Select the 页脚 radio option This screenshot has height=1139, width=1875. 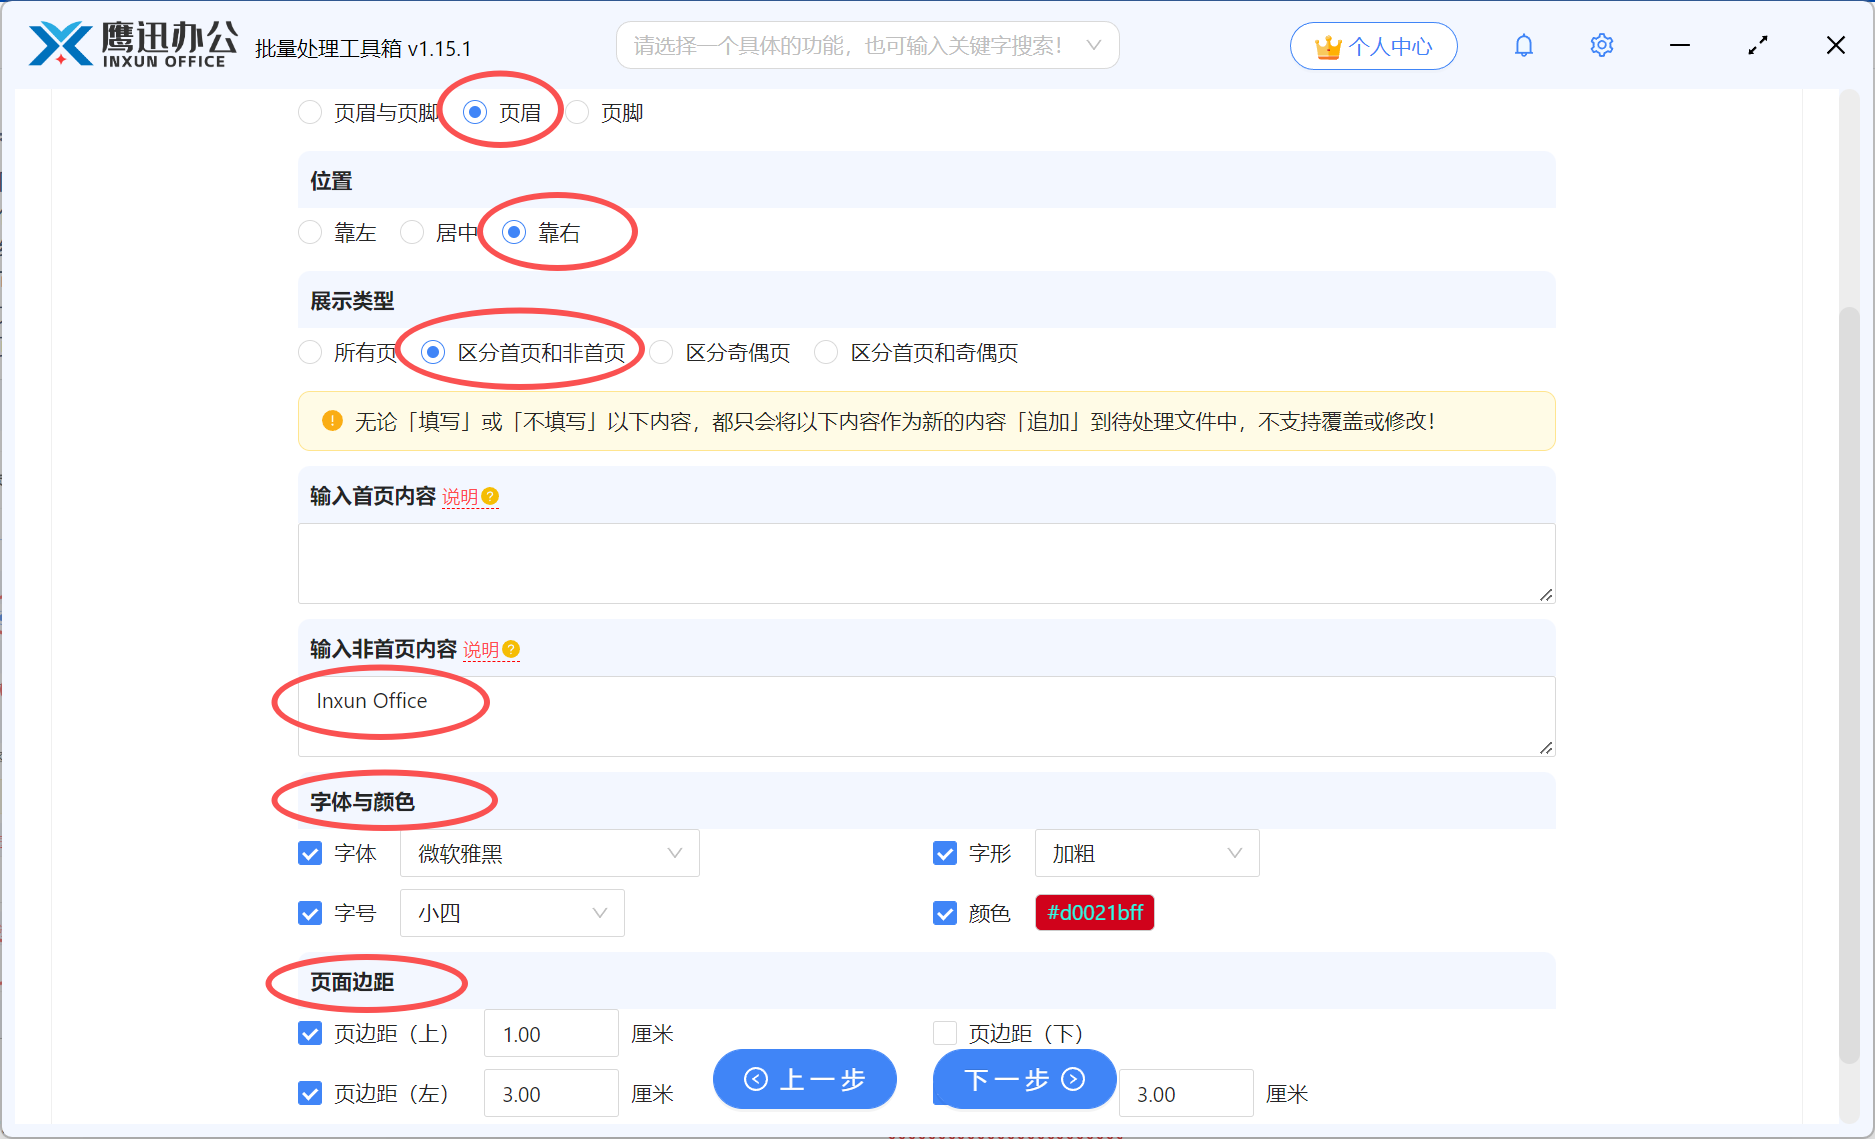coord(577,112)
